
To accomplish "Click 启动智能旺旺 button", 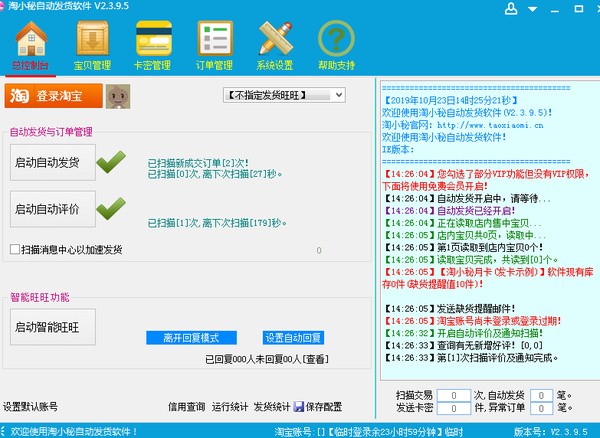I will click(x=53, y=326).
